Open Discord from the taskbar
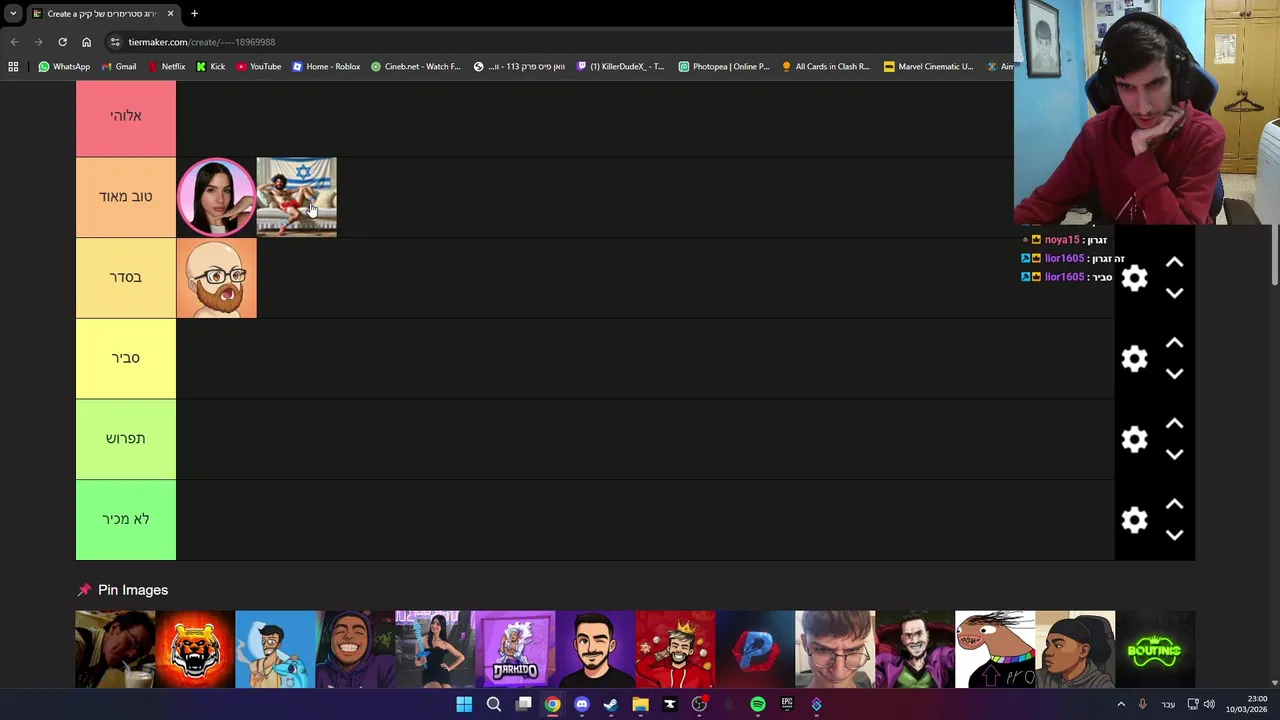Screen dimensions: 1280x720 click(582, 704)
